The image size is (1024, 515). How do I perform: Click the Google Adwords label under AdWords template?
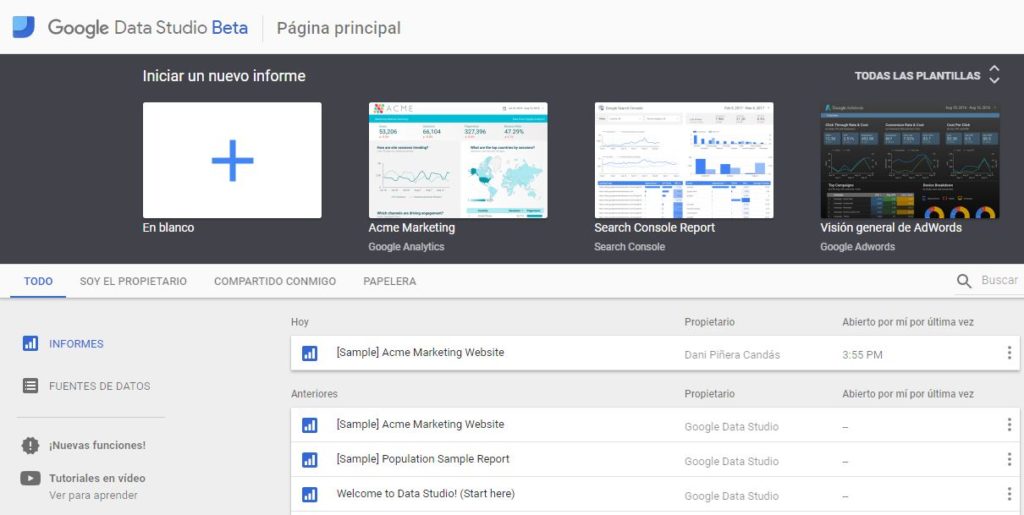(x=857, y=247)
